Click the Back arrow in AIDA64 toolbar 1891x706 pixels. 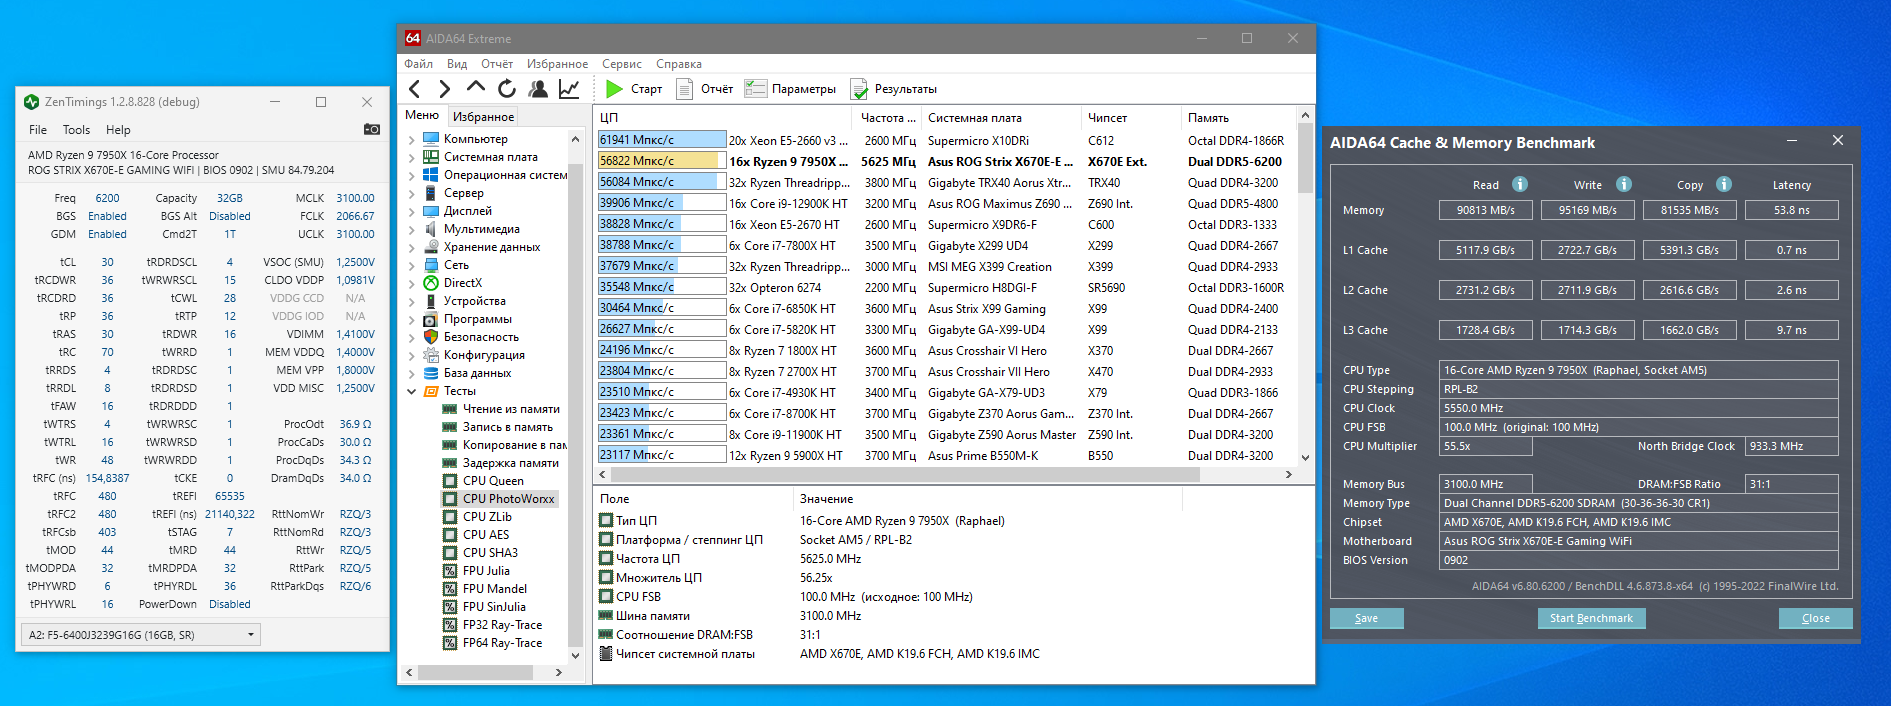pyautogui.click(x=415, y=89)
